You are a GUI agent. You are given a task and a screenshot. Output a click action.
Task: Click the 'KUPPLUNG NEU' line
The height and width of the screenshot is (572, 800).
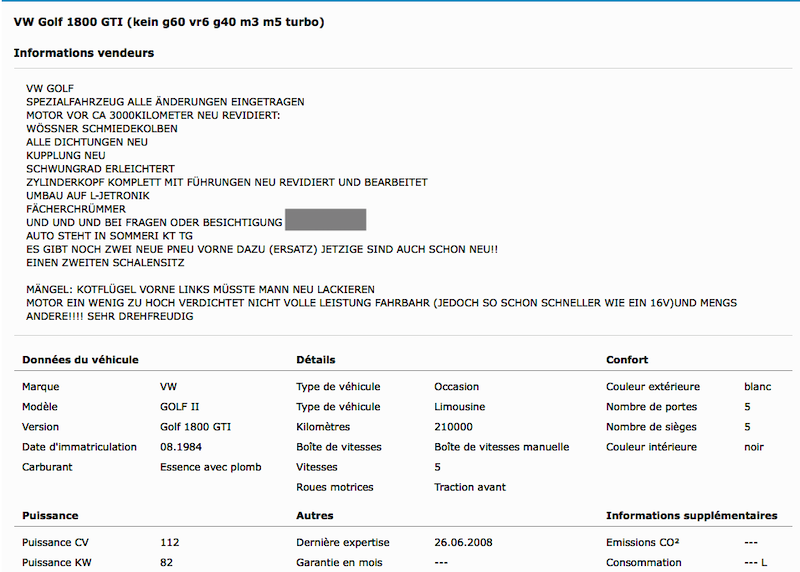click(x=66, y=156)
